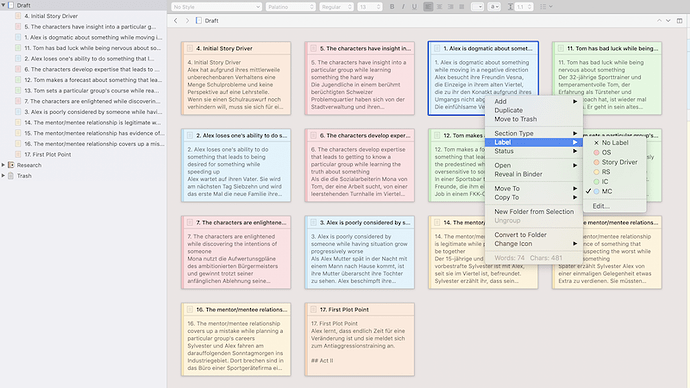This screenshot has height=388, width=690.
Task: Toggle the split editor icon
Action: [679, 21]
